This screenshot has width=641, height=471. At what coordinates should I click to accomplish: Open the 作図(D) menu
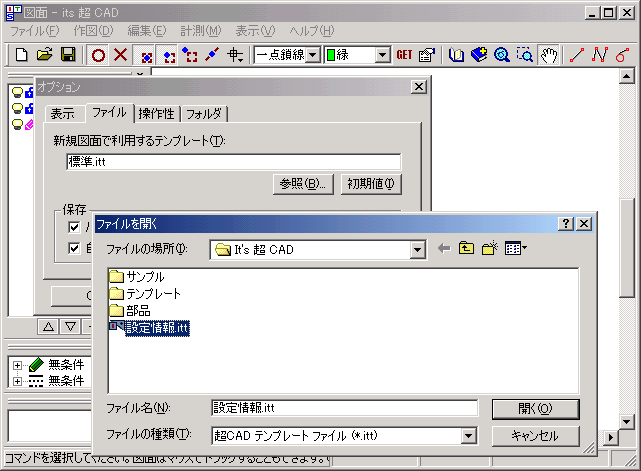[x=93, y=31]
